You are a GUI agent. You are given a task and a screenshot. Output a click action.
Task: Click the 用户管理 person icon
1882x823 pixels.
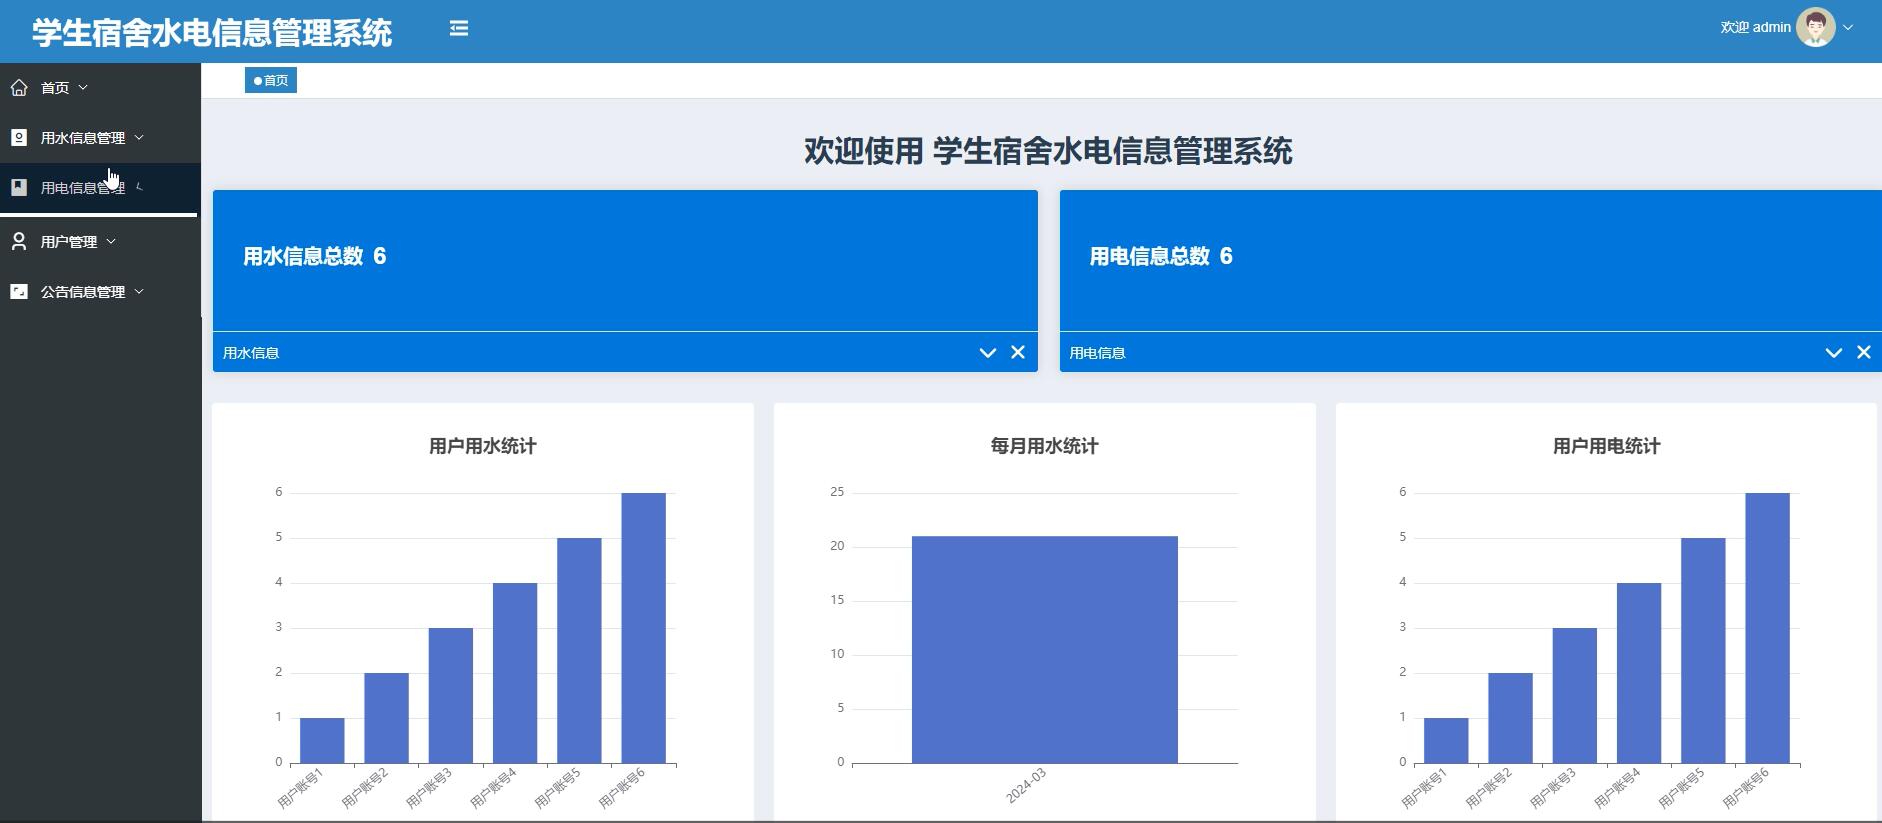point(19,242)
